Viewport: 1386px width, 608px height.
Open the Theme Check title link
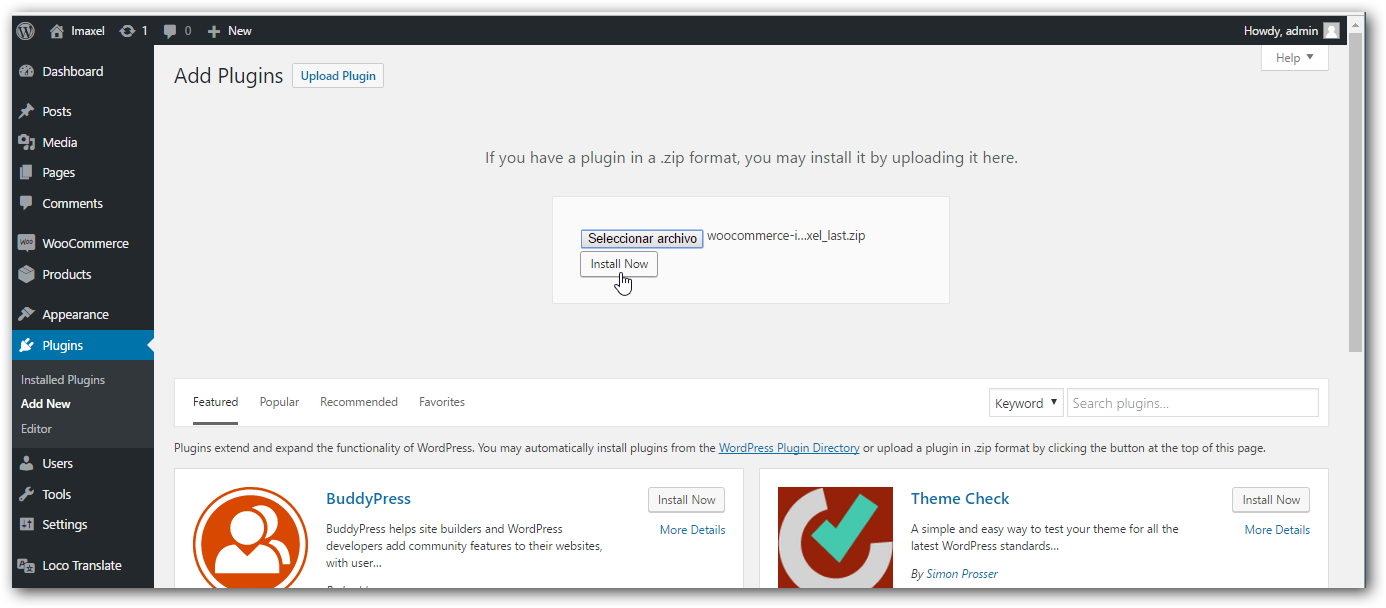960,499
